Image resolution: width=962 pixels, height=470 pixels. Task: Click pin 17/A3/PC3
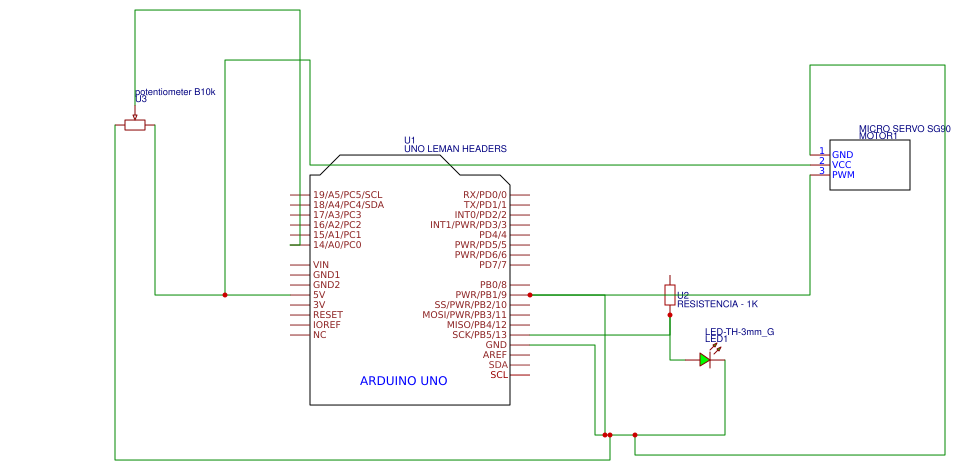(x=337, y=215)
